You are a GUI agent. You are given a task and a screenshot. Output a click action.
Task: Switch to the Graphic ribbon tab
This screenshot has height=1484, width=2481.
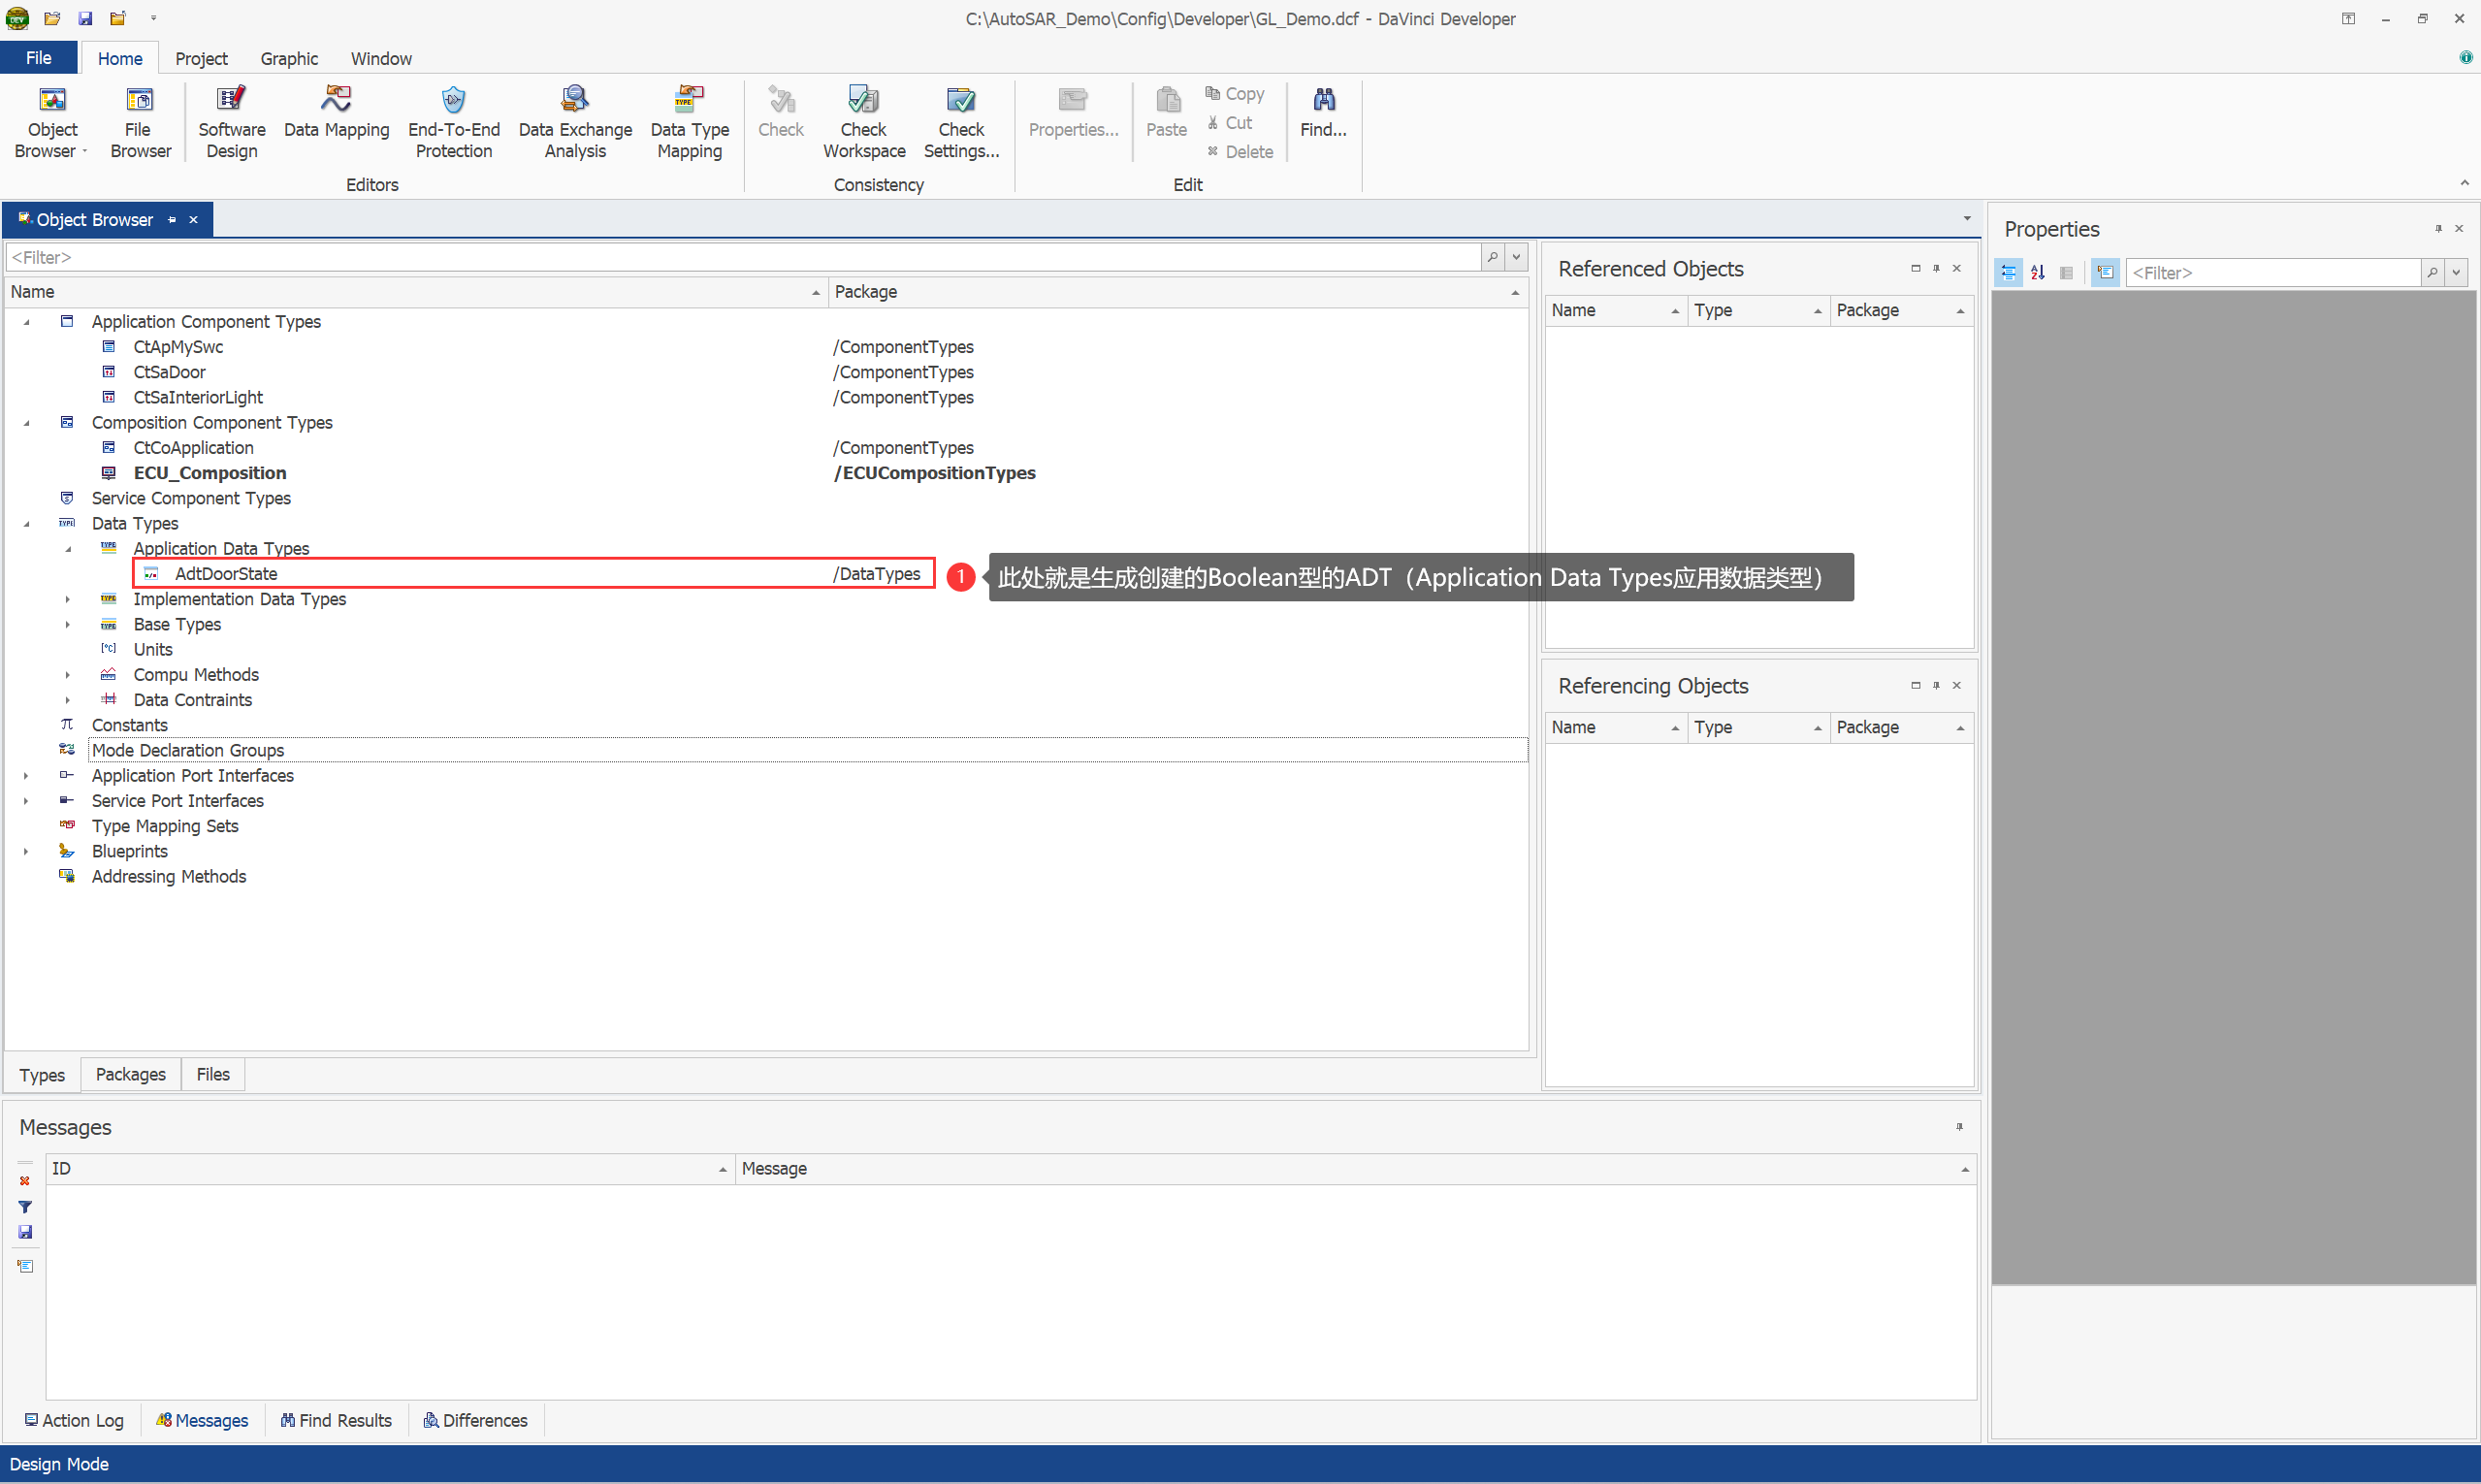coord(289,59)
